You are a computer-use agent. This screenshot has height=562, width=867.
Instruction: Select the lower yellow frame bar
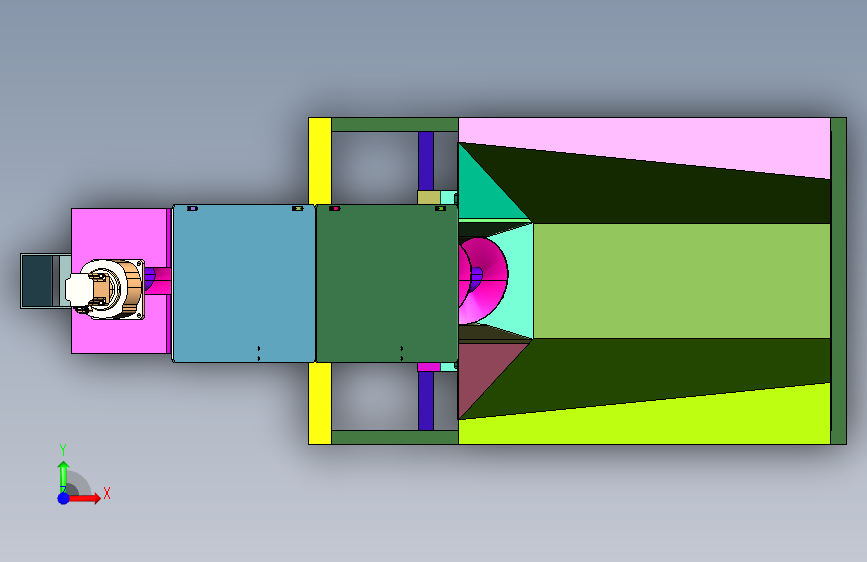pyautogui.click(x=320, y=403)
